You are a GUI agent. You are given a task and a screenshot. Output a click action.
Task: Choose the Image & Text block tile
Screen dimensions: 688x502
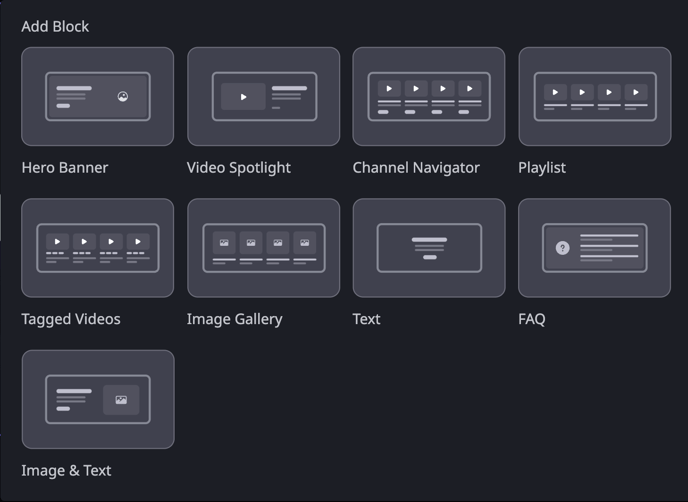(x=98, y=399)
